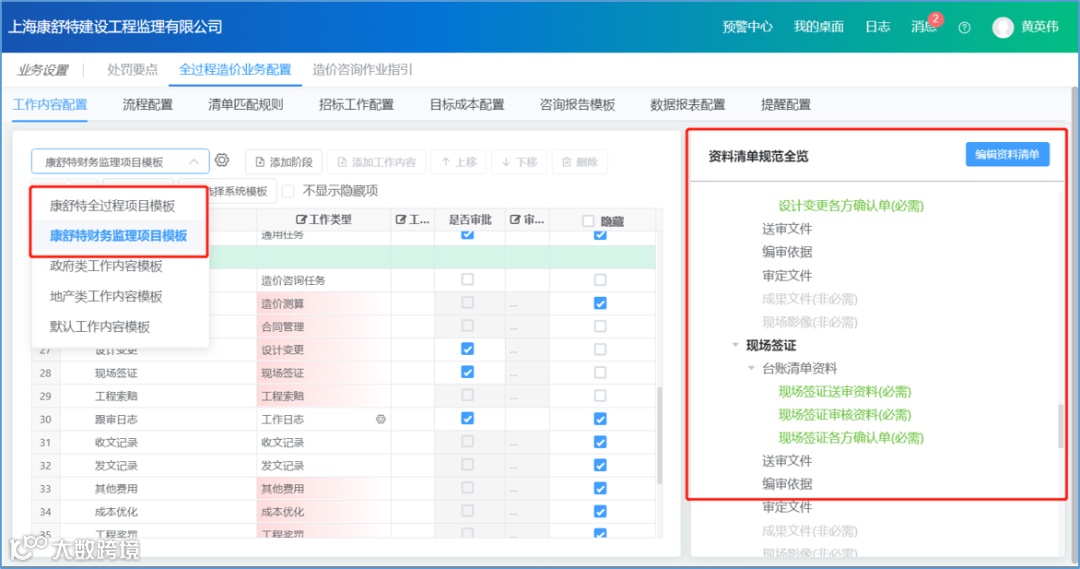Click the 删除 button
The width and height of the screenshot is (1080, 569).
click(x=579, y=162)
